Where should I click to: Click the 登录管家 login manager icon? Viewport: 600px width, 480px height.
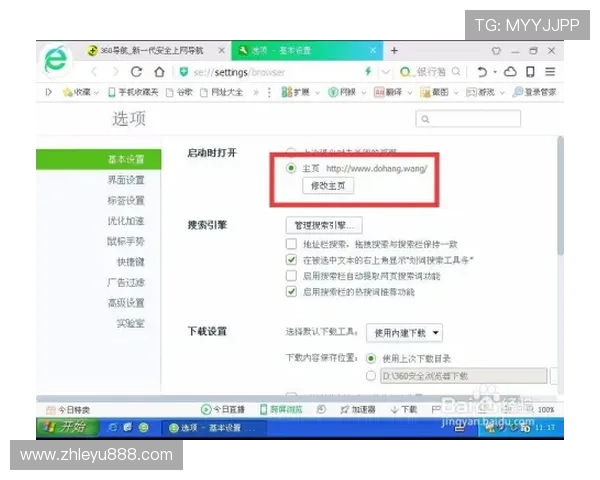tap(534, 92)
